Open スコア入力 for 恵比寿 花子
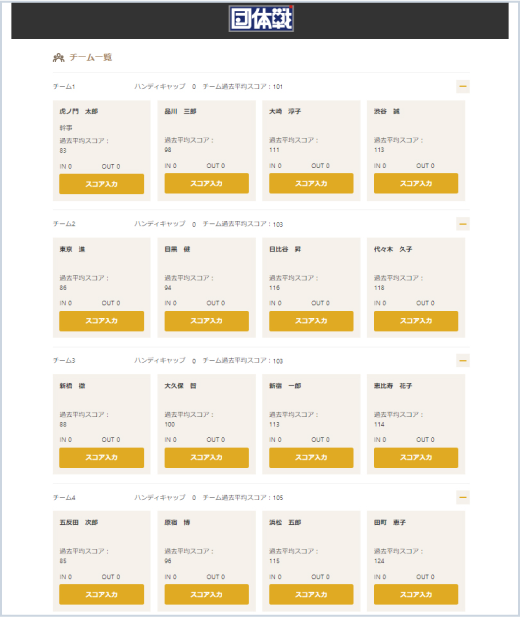The image size is (520, 617). [x=416, y=457]
